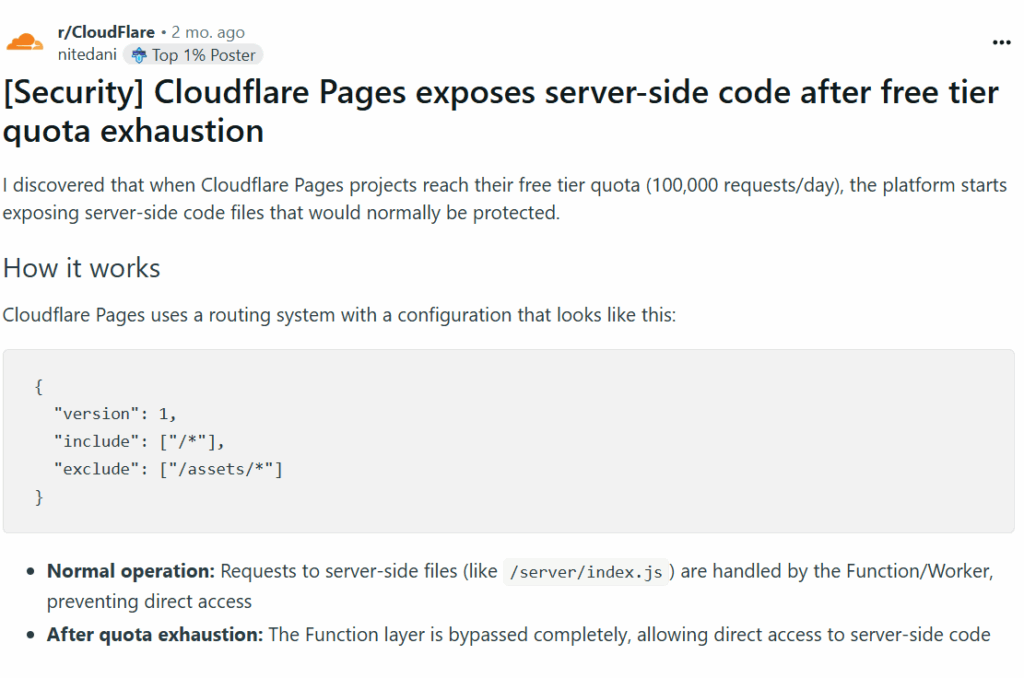Open the post titled Cloudflare Pages exposes server-side code
Image resolution: width=1024 pixels, height=678 pixels.
point(500,110)
